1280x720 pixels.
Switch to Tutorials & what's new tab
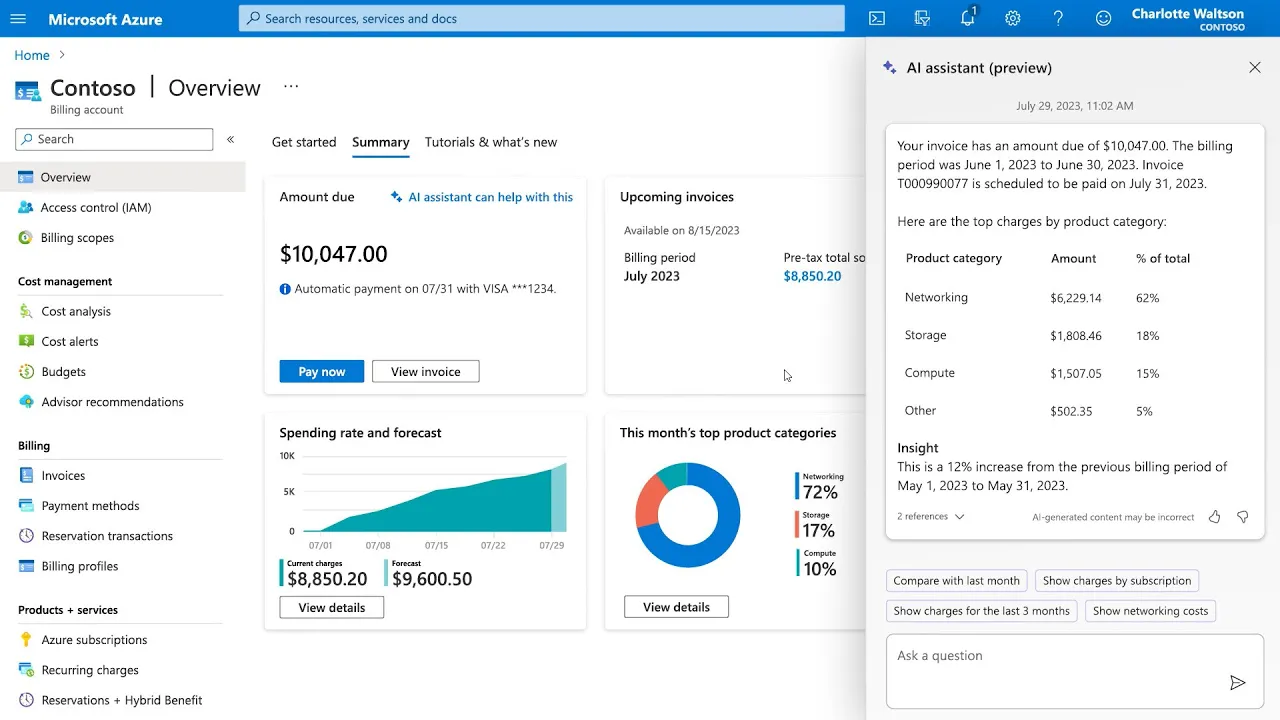491,142
